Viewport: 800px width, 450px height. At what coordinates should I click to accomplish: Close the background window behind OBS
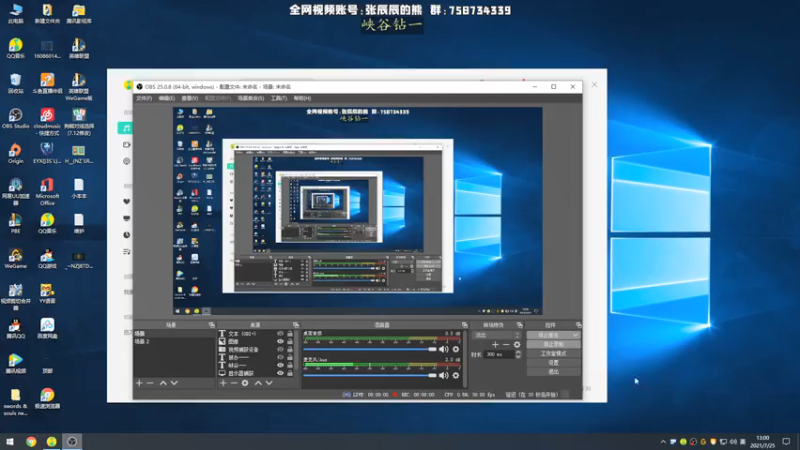point(594,85)
